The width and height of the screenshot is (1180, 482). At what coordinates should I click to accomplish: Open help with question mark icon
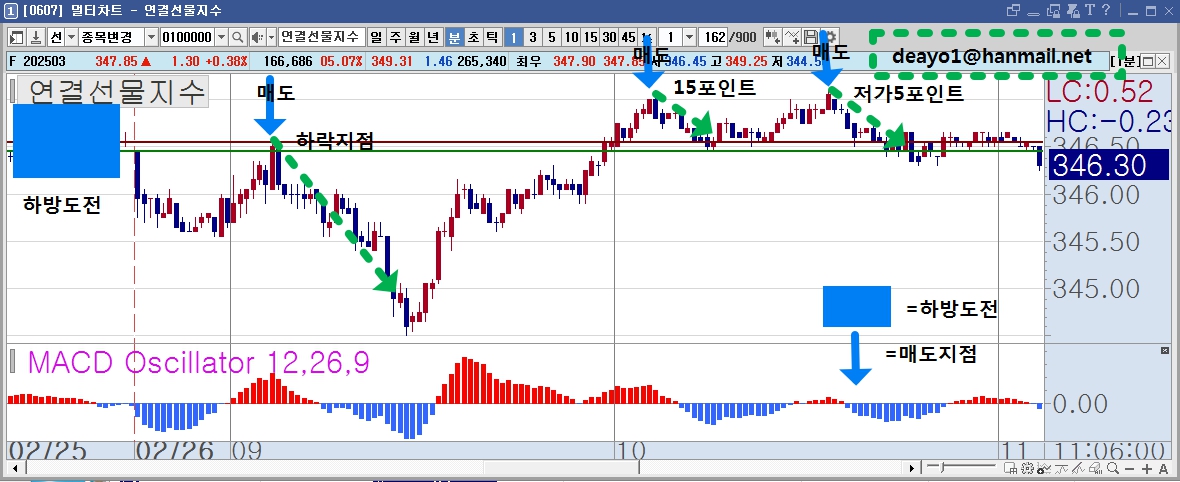coord(1105,10)
